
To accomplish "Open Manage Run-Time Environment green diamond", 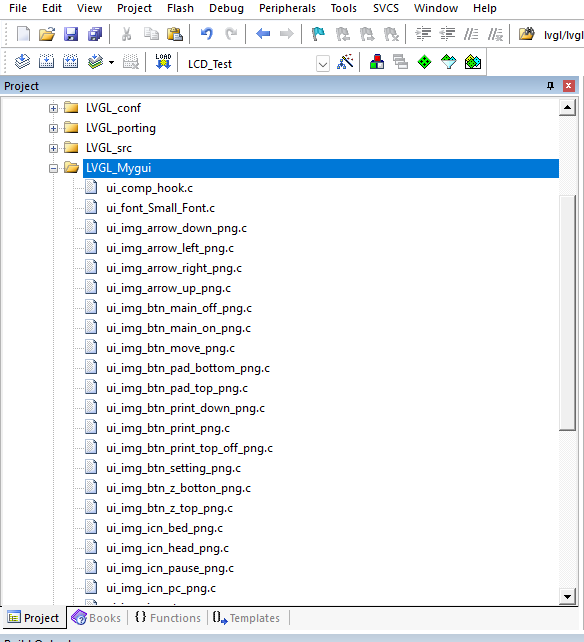I will click(424, 62).
